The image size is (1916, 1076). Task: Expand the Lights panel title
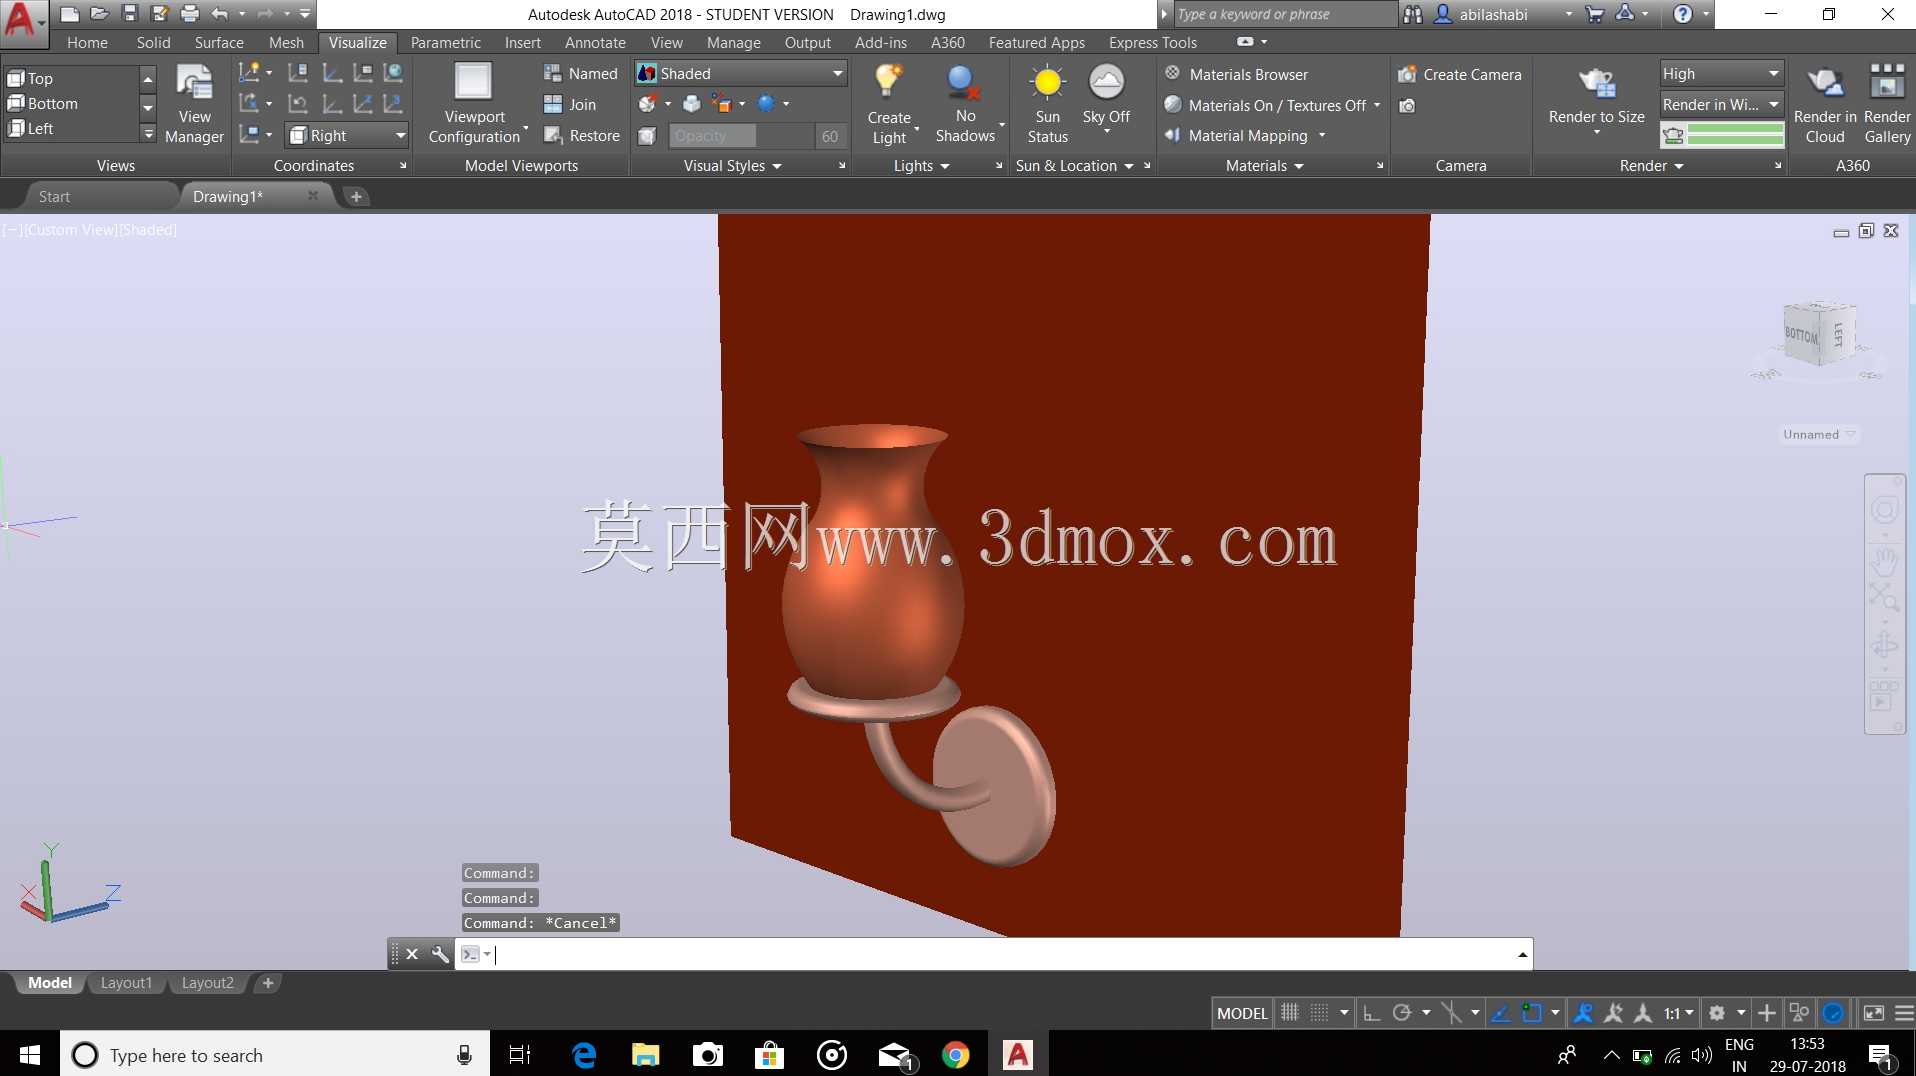point(921,165)
